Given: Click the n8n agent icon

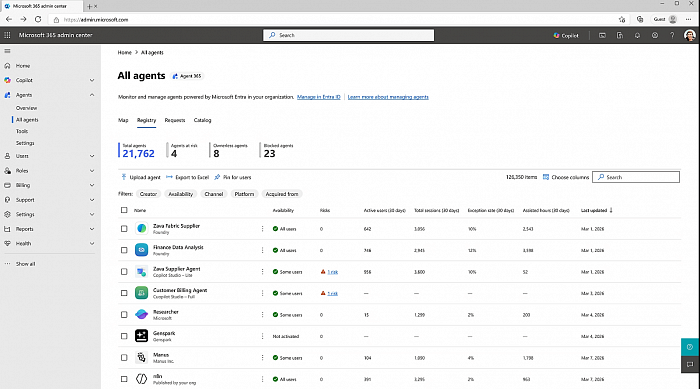Looking at the screenshot, I should [x=142, y=379].
